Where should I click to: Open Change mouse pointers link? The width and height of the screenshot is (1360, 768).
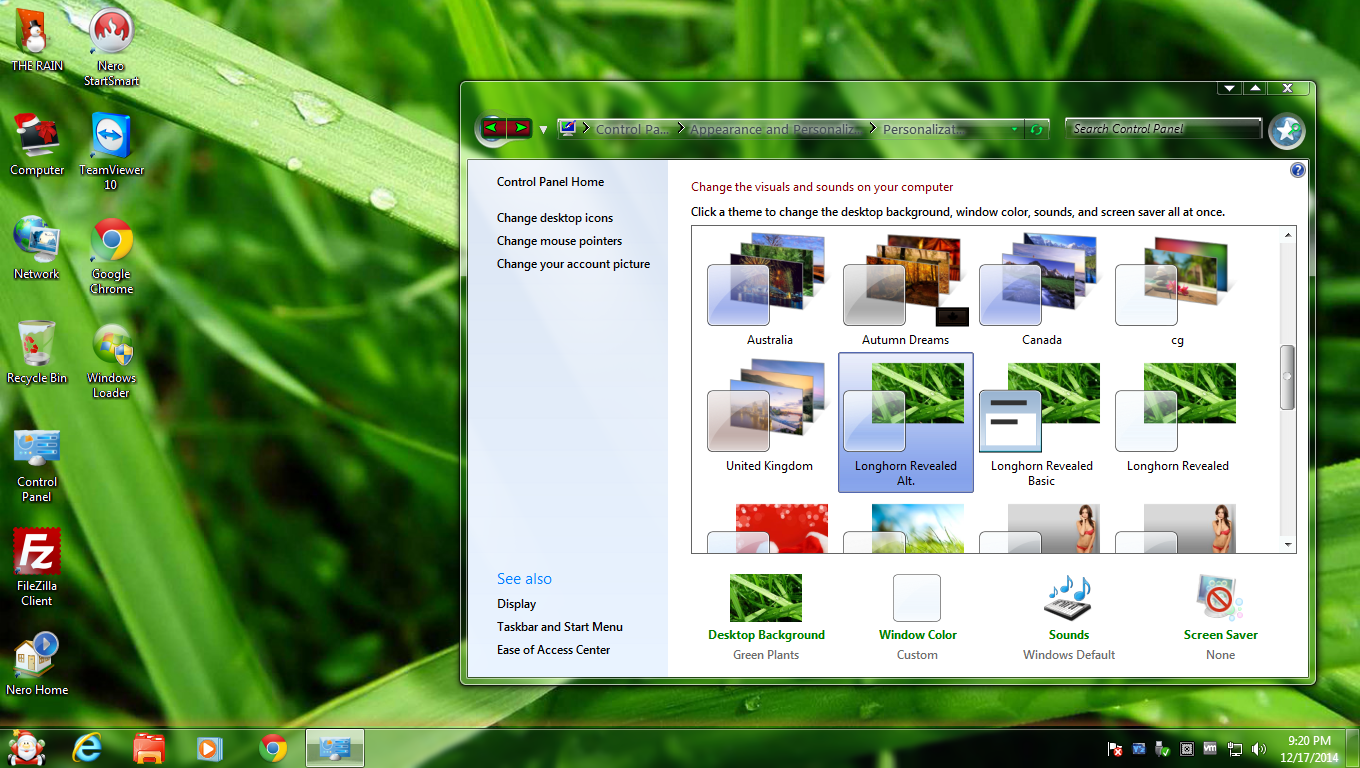pos(559,241)
